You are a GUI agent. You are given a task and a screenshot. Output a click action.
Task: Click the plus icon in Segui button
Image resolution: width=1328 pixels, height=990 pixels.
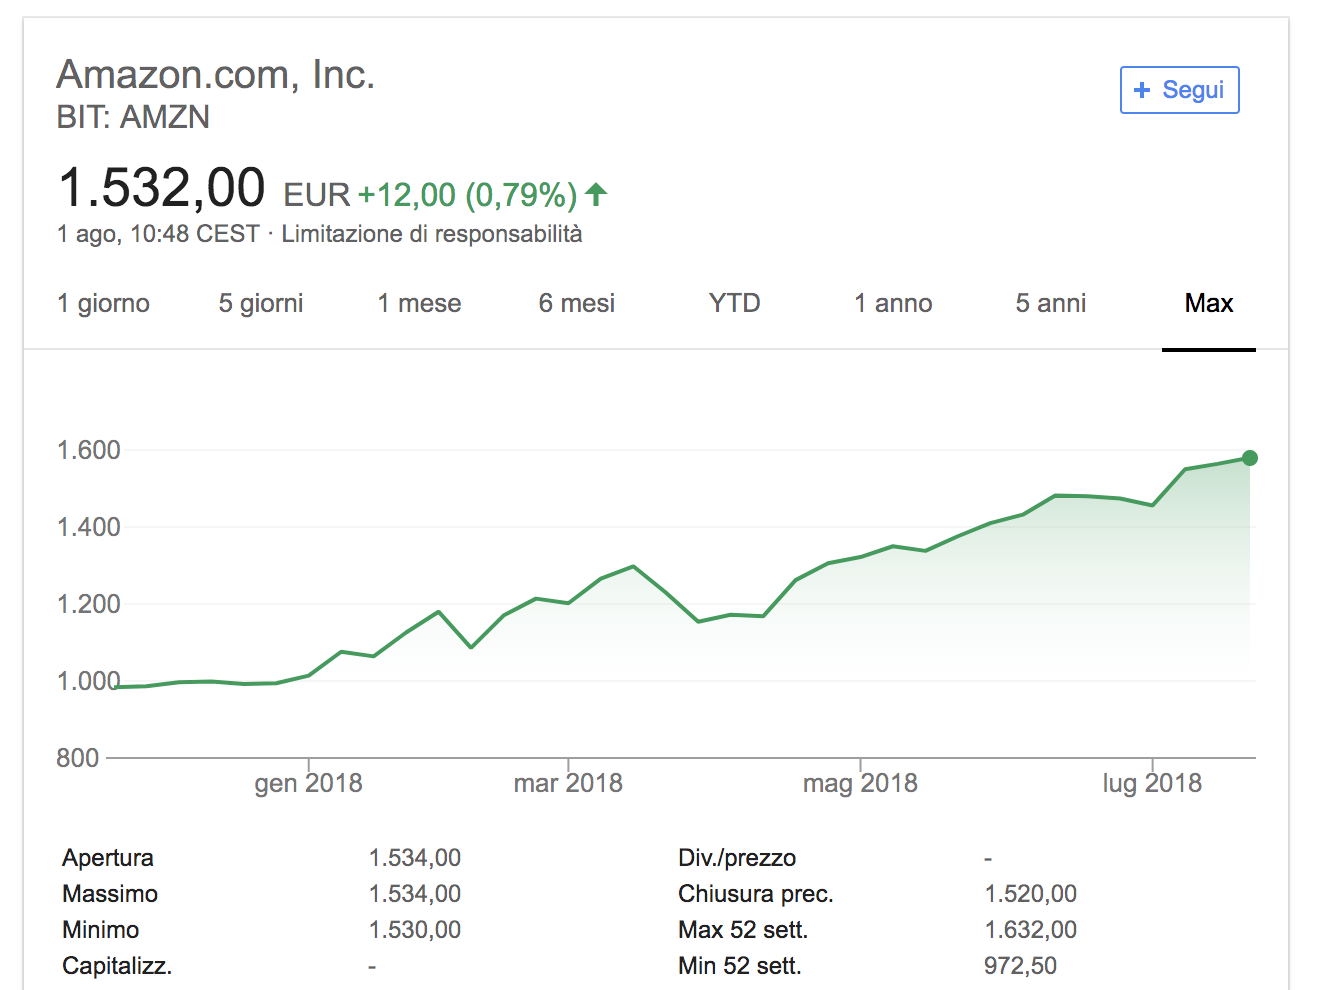coord(1142,90)
